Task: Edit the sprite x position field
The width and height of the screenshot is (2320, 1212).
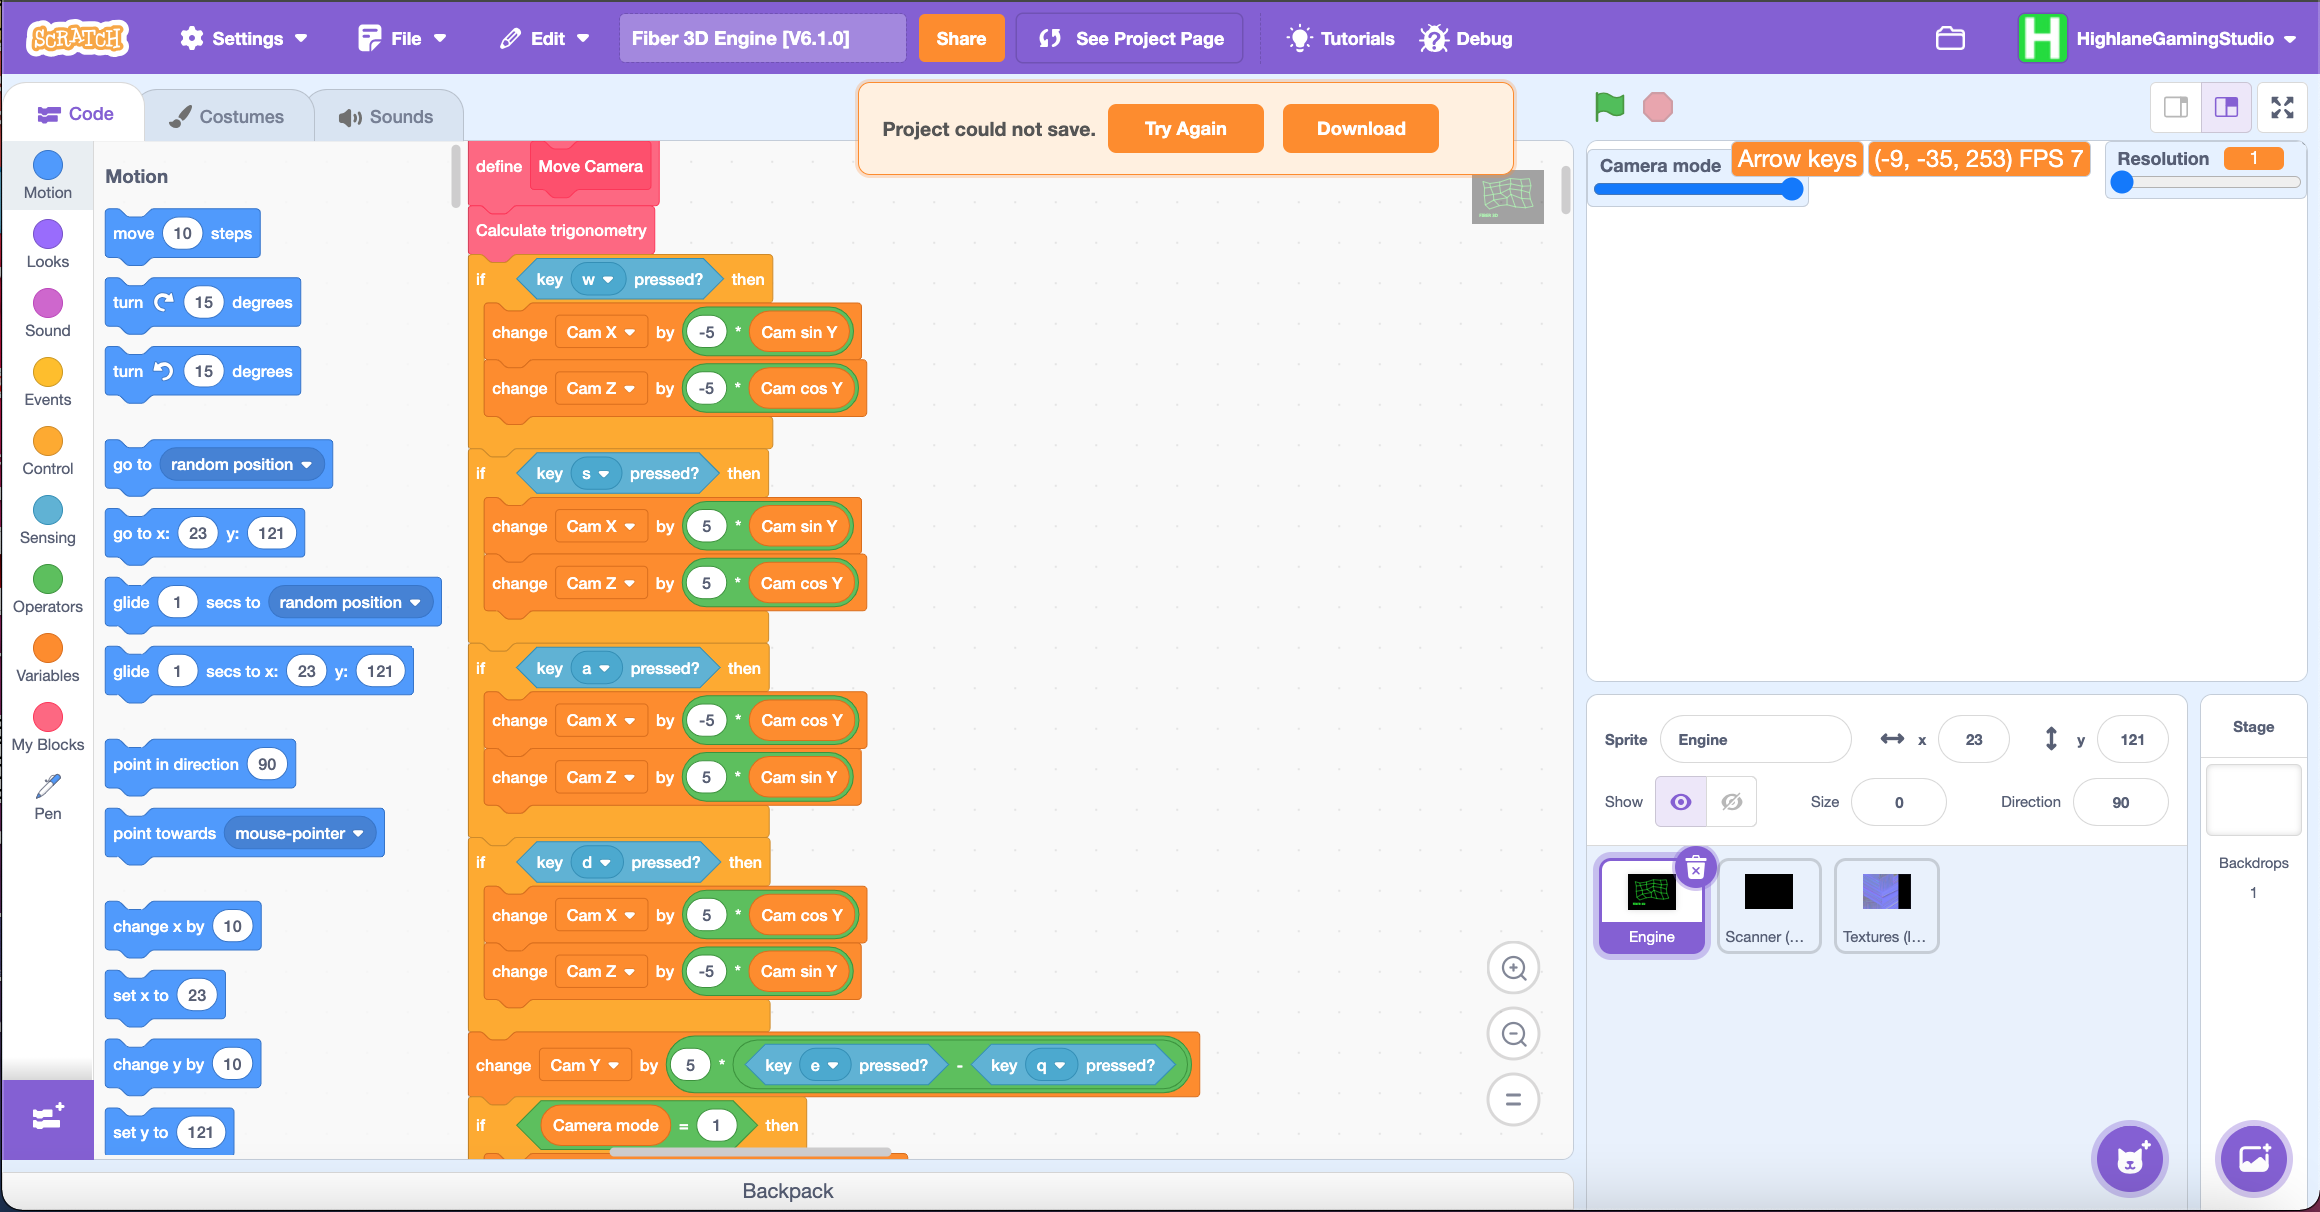Action: (1974, 740)
